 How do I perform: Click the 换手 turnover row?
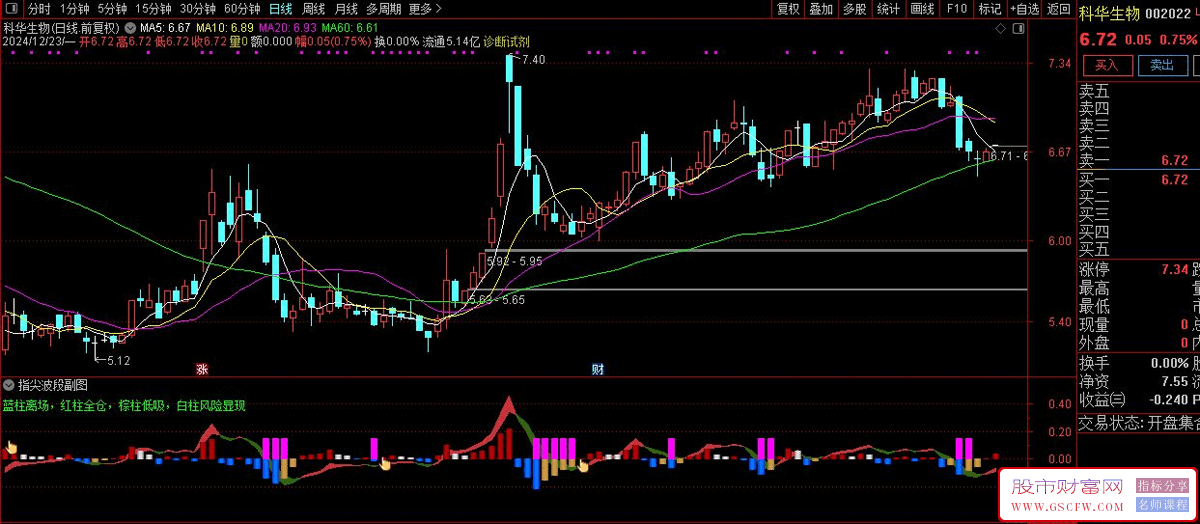click(x=1139, y=363)
